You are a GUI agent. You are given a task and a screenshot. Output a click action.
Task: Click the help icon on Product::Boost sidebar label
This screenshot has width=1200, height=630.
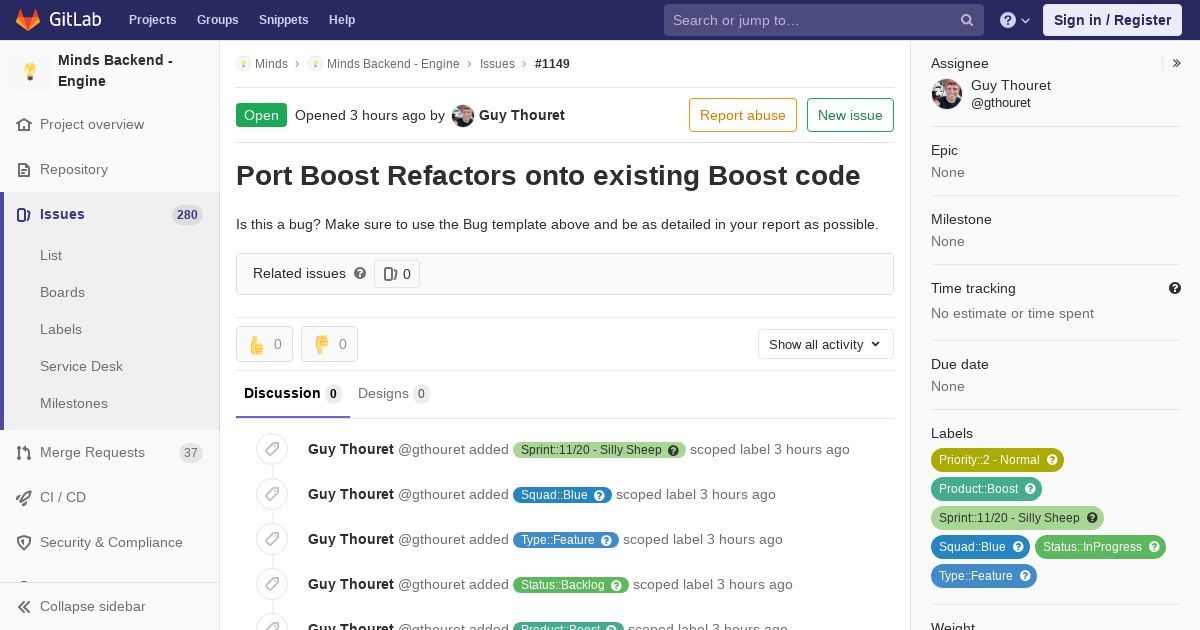pos(1030,489)
